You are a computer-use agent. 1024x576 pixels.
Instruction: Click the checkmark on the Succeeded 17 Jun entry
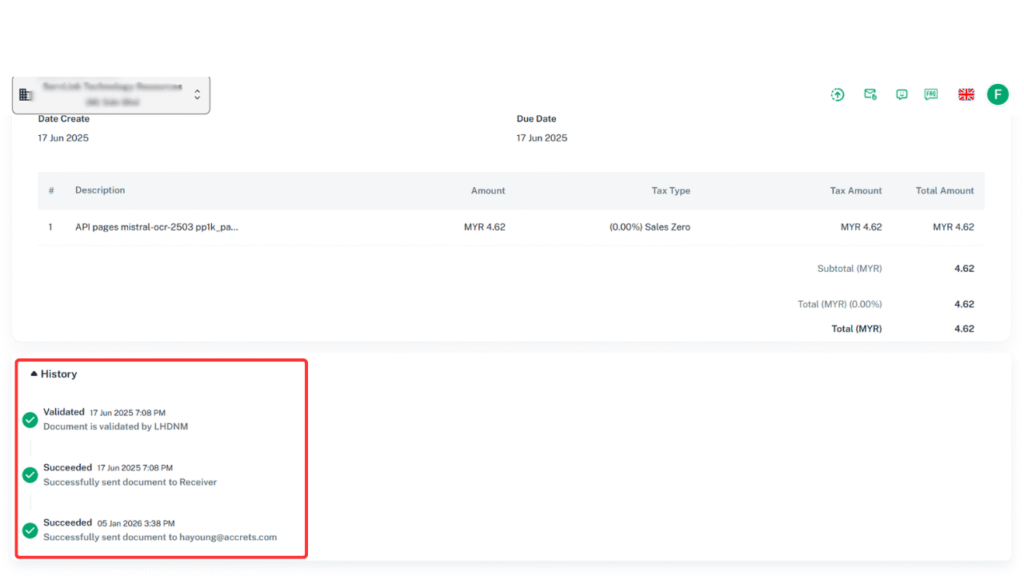tap(30, 475)
